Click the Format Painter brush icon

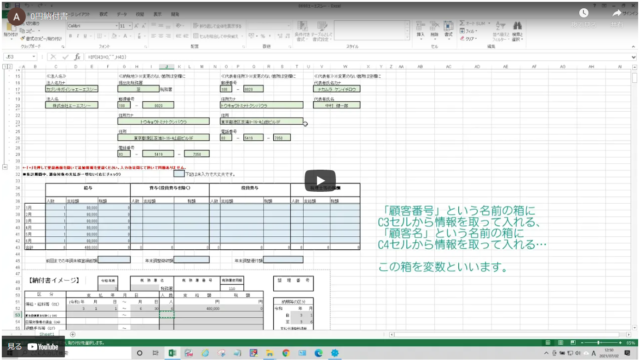pyautogui.click(x=23, y=39)
